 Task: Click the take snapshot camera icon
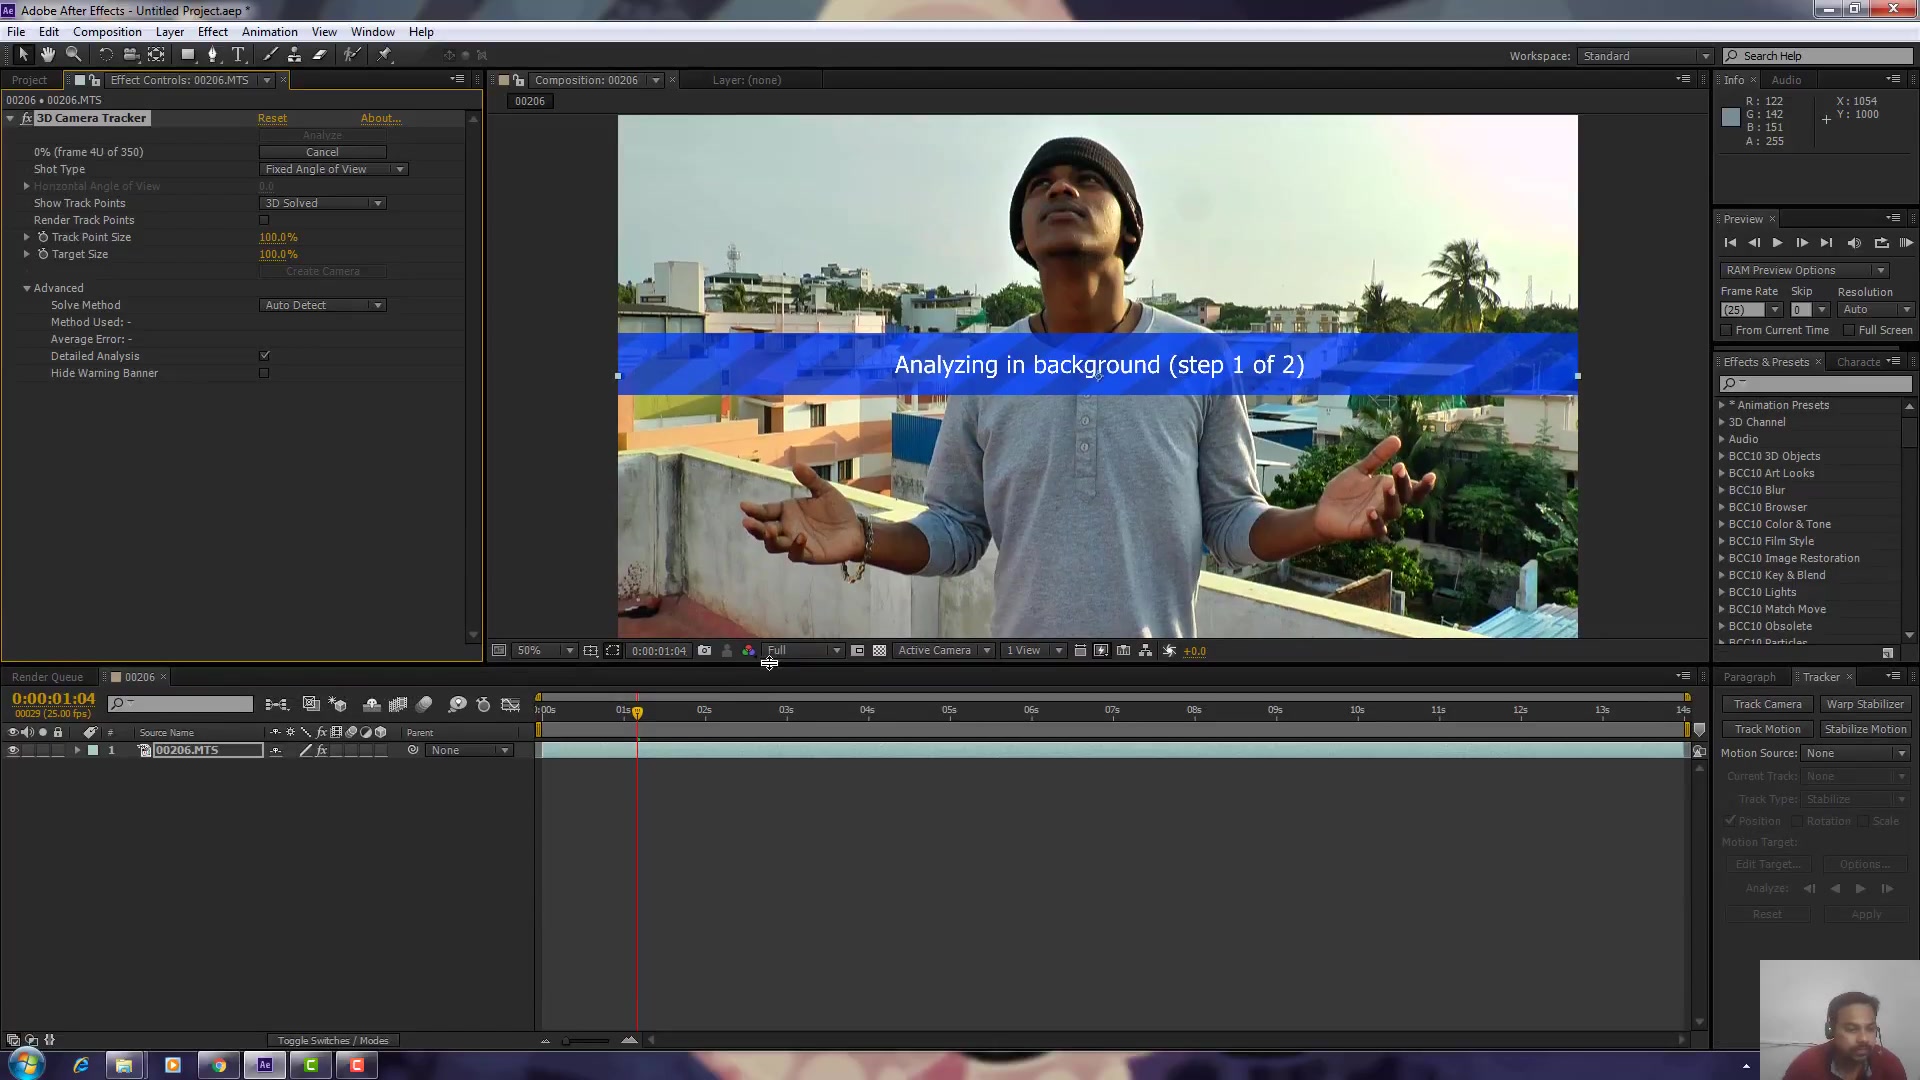coord(704,651)
